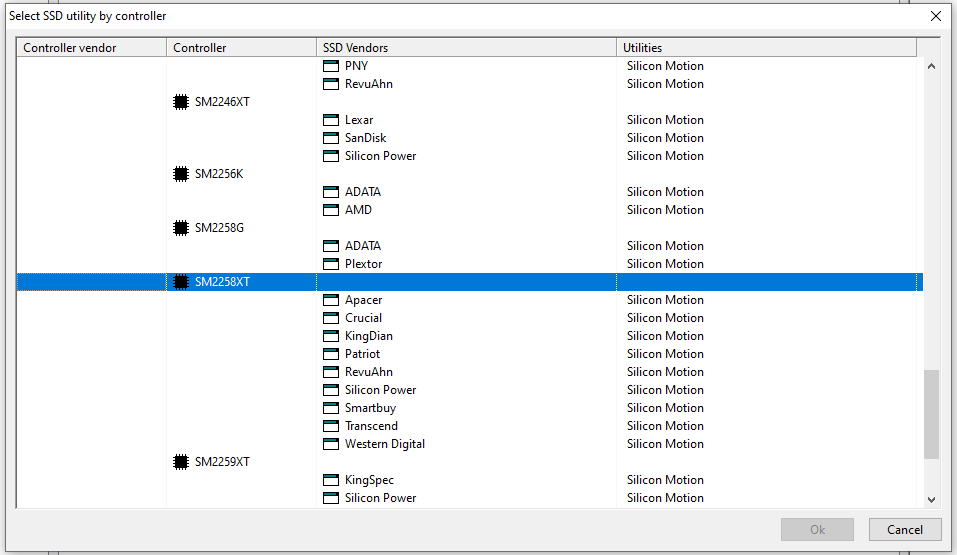
Task: Click the vertical scrollbar thumb
Action: [x=931, y=414]
